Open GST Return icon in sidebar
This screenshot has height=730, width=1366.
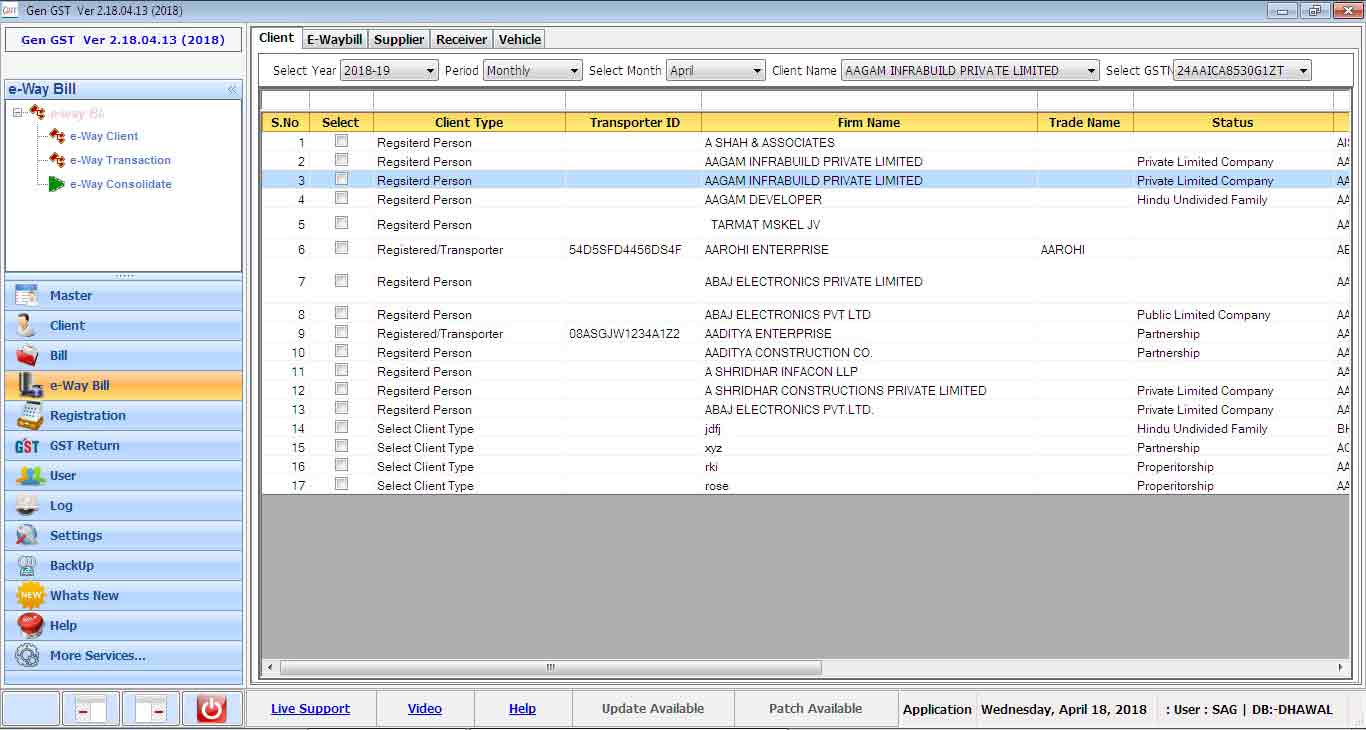coord(28,446)
